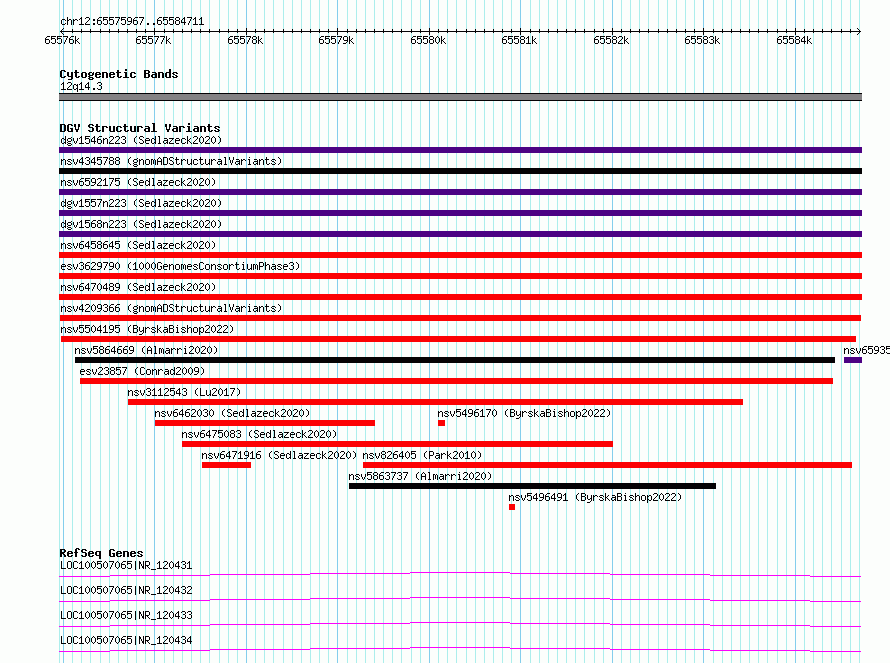
Task: Open variant dgv1546n223 (Sedlazeck2020) label
Action: 141,140
